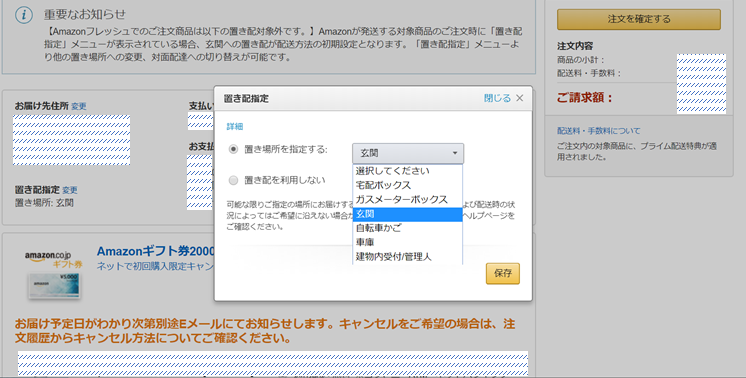Choose 建物内受付/管理人 from the list
The width and height of the screenshot is (746, 378).
point(408,257)
